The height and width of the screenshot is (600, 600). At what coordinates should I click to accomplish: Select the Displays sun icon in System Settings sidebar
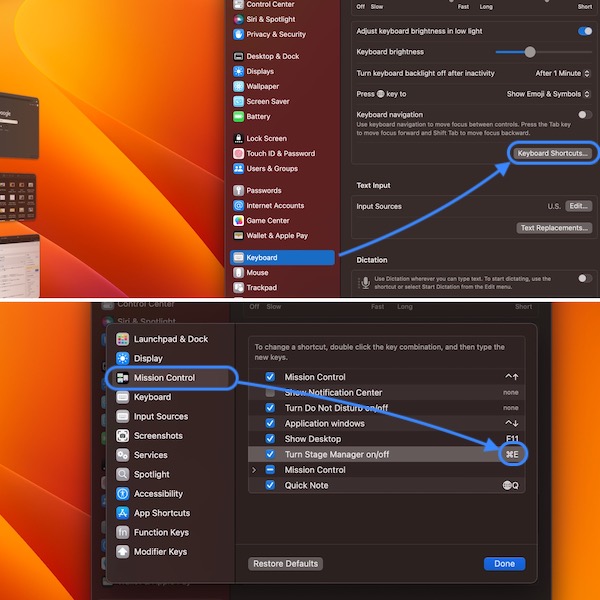tap(238, 71)
